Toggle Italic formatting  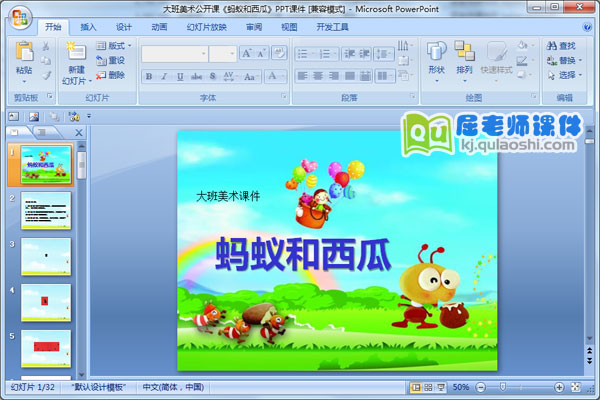[164, 76]
